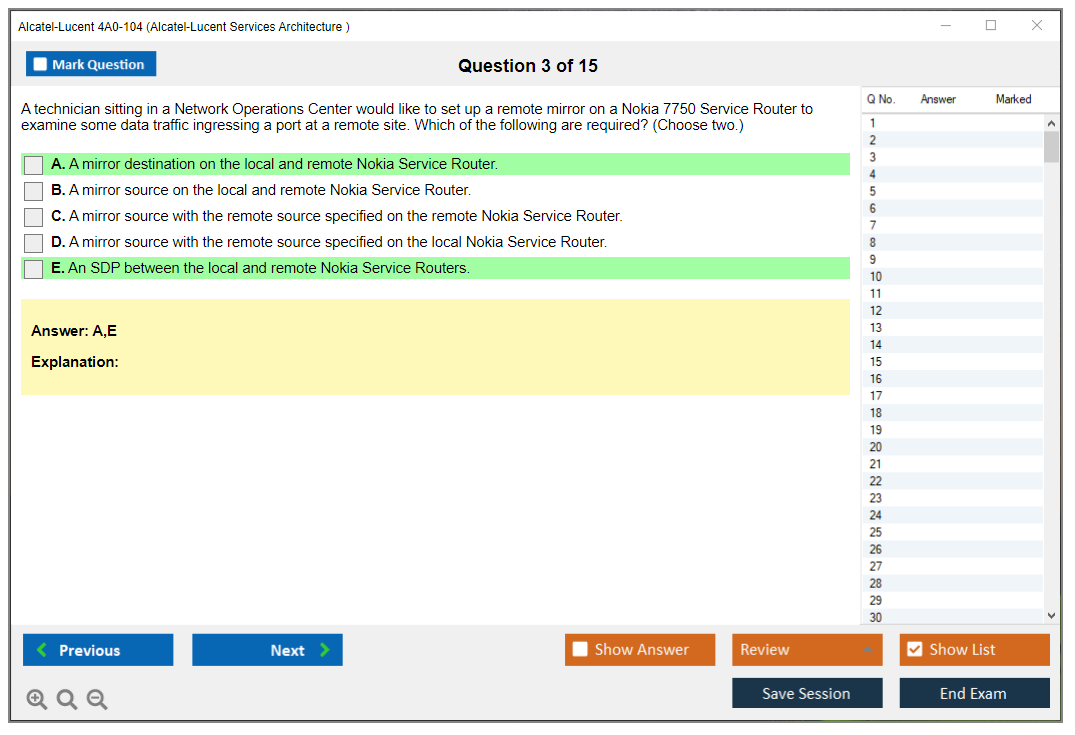The height and width of the screenshot is (735, 1075).
Task: Open the Review dropdown
Action: (x=806, y=650)
